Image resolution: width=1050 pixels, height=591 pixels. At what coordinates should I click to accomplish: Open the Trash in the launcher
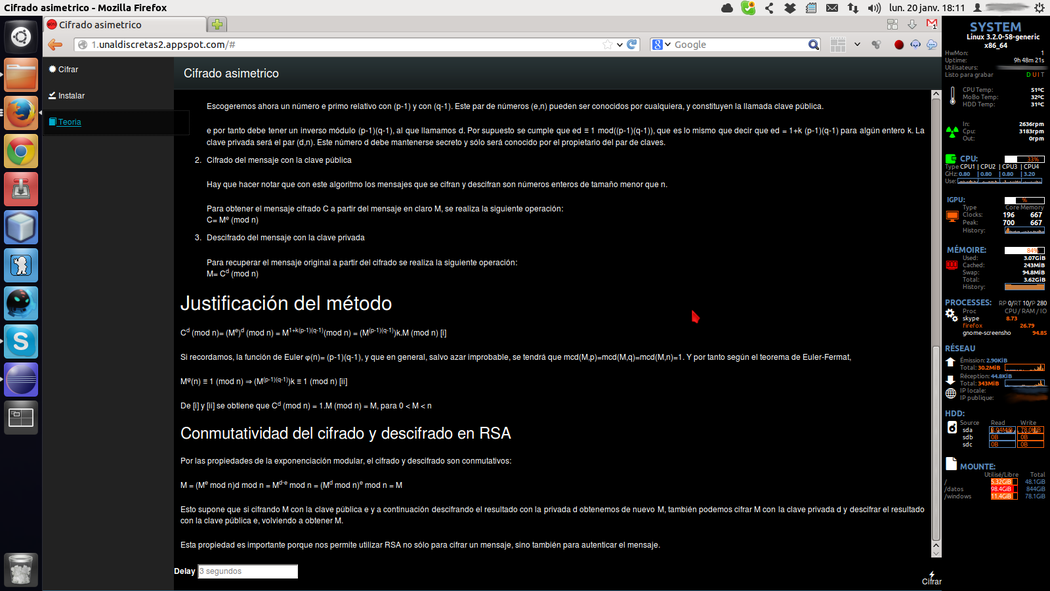pos(21,569)
